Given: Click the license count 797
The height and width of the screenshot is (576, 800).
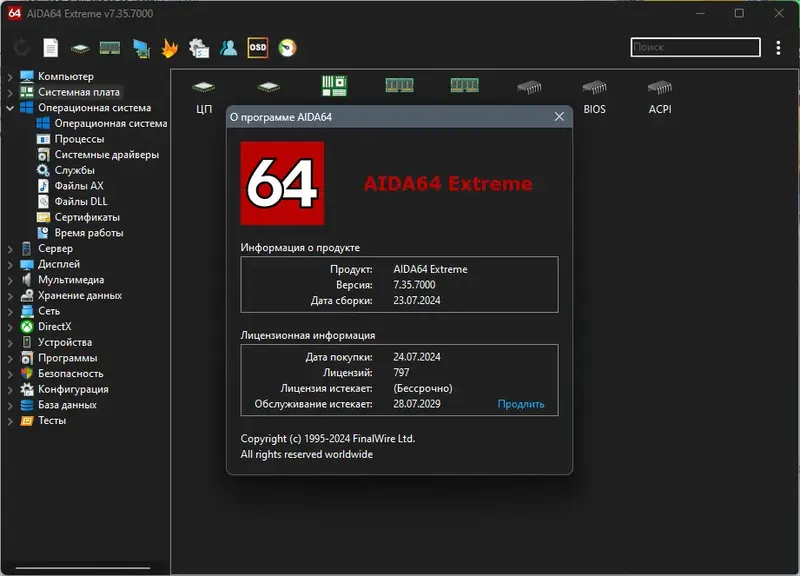Looking at the screenshot, I should [x=401, y=372].
